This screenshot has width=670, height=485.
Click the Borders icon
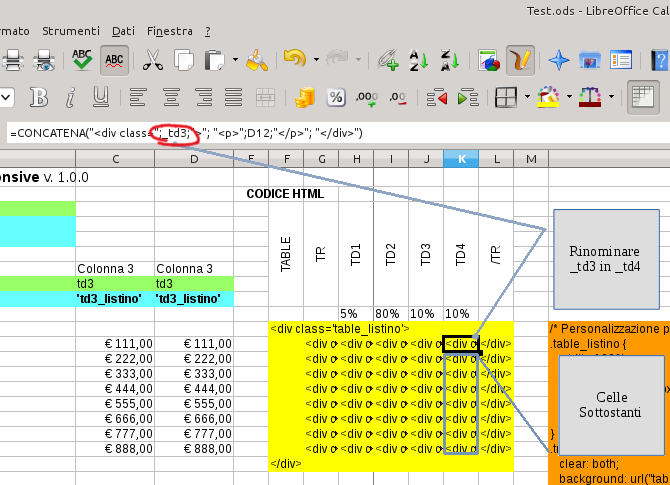point(506,97)
